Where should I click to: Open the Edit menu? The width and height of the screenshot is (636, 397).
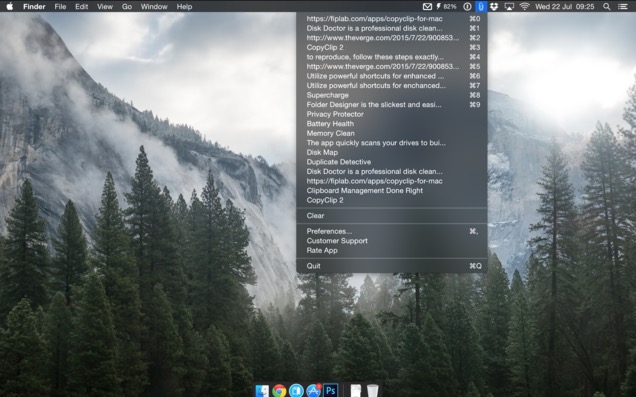point(82,6)
